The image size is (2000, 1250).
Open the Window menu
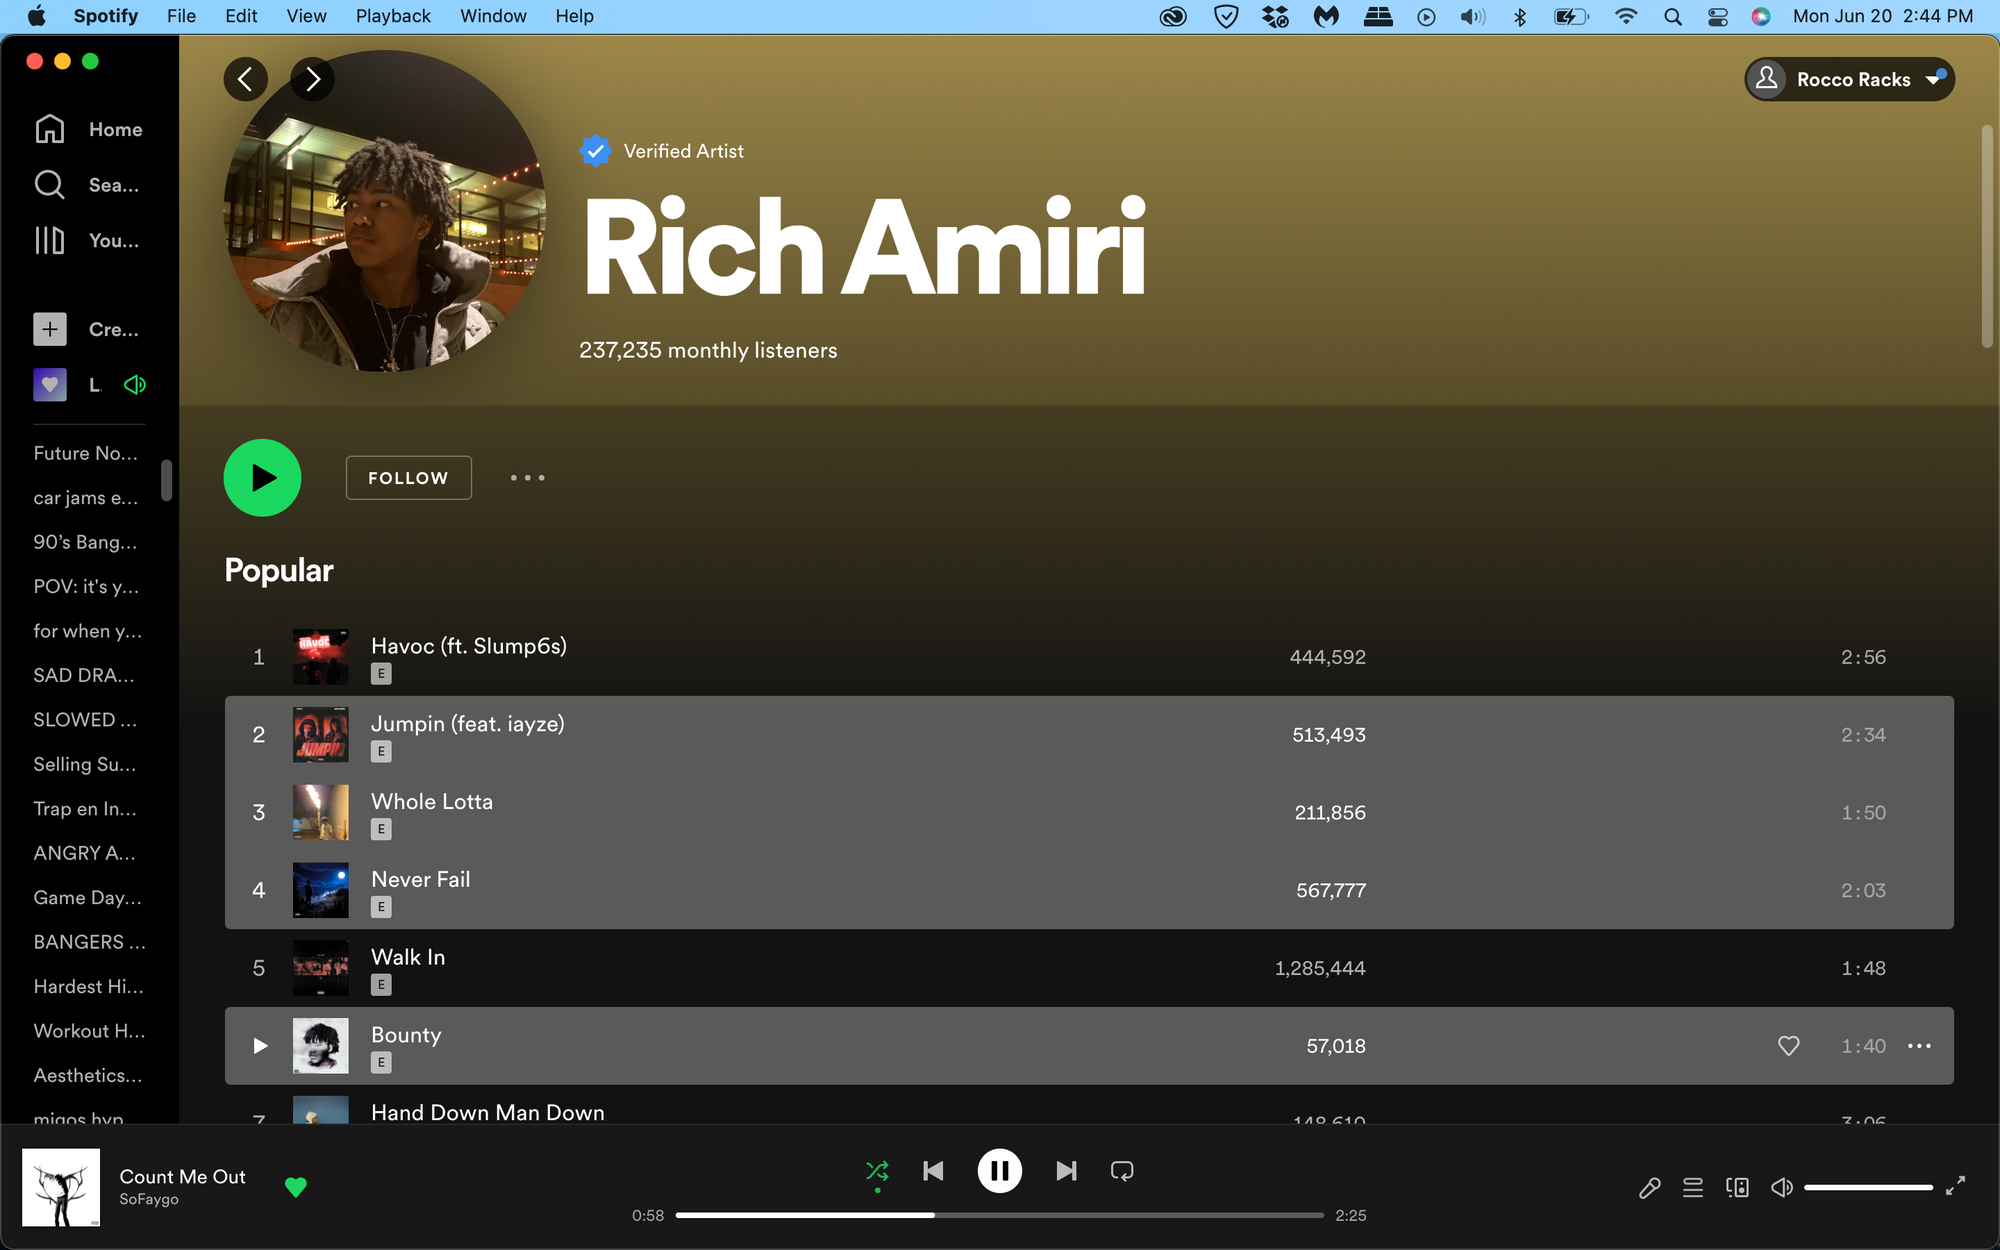[493, 16]
